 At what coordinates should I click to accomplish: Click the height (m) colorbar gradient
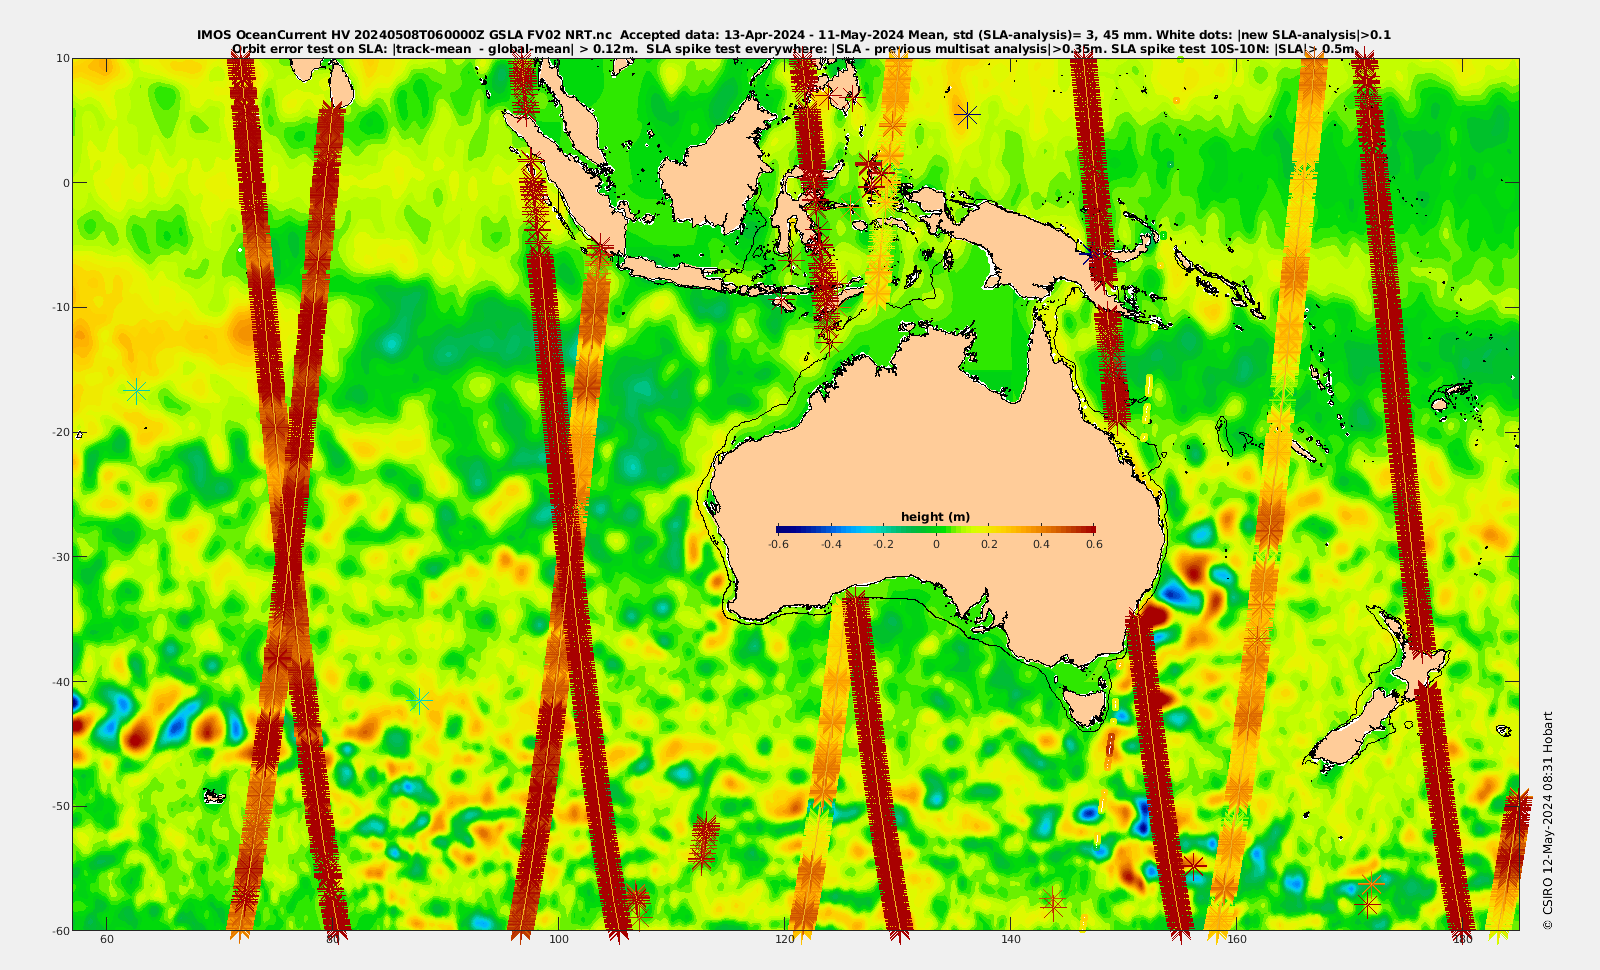[x=936, y=529]
